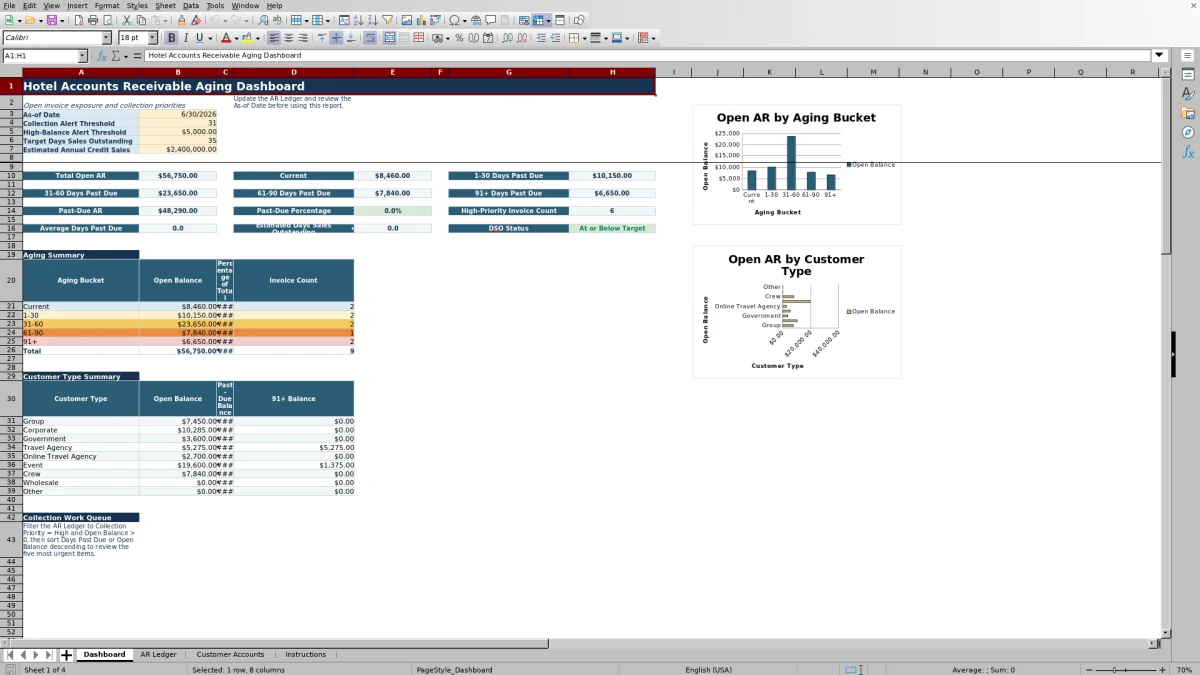The width and height of the screenshot is (1200, 675).
Task: Toggle print preview icon
Action: 107,20
